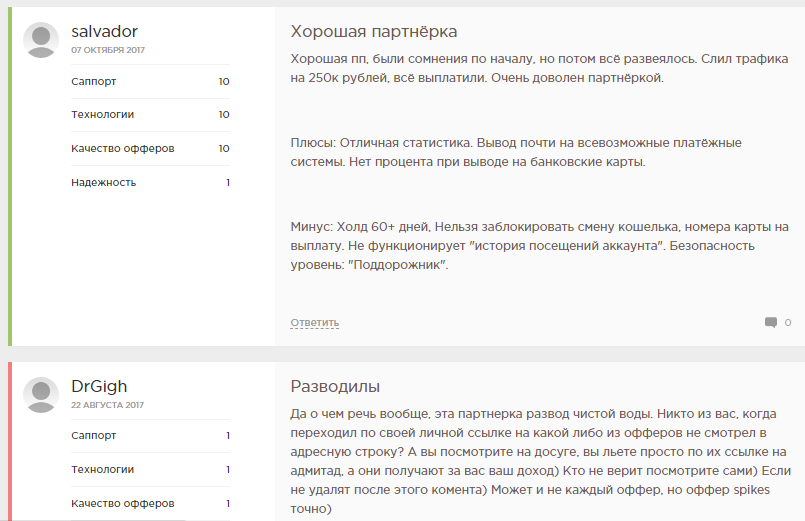Click salvador's Технологии rating row

coord(150,114)
